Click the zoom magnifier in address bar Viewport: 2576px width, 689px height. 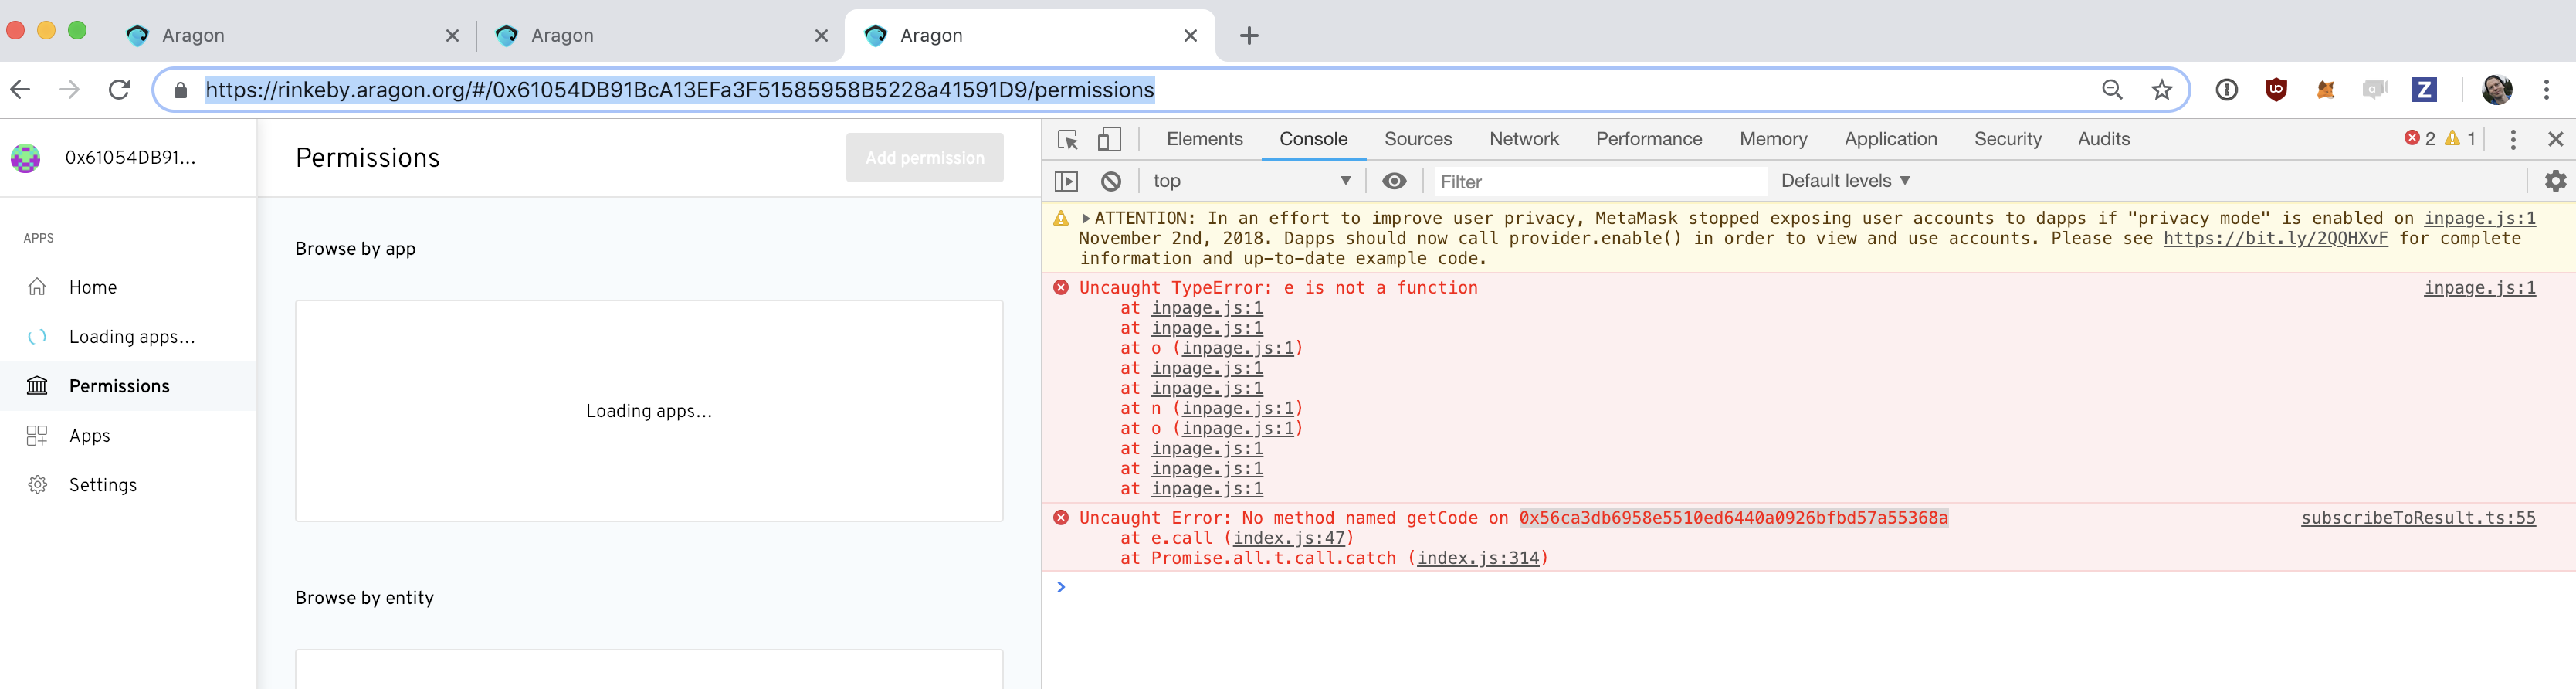click(2112, 90)
